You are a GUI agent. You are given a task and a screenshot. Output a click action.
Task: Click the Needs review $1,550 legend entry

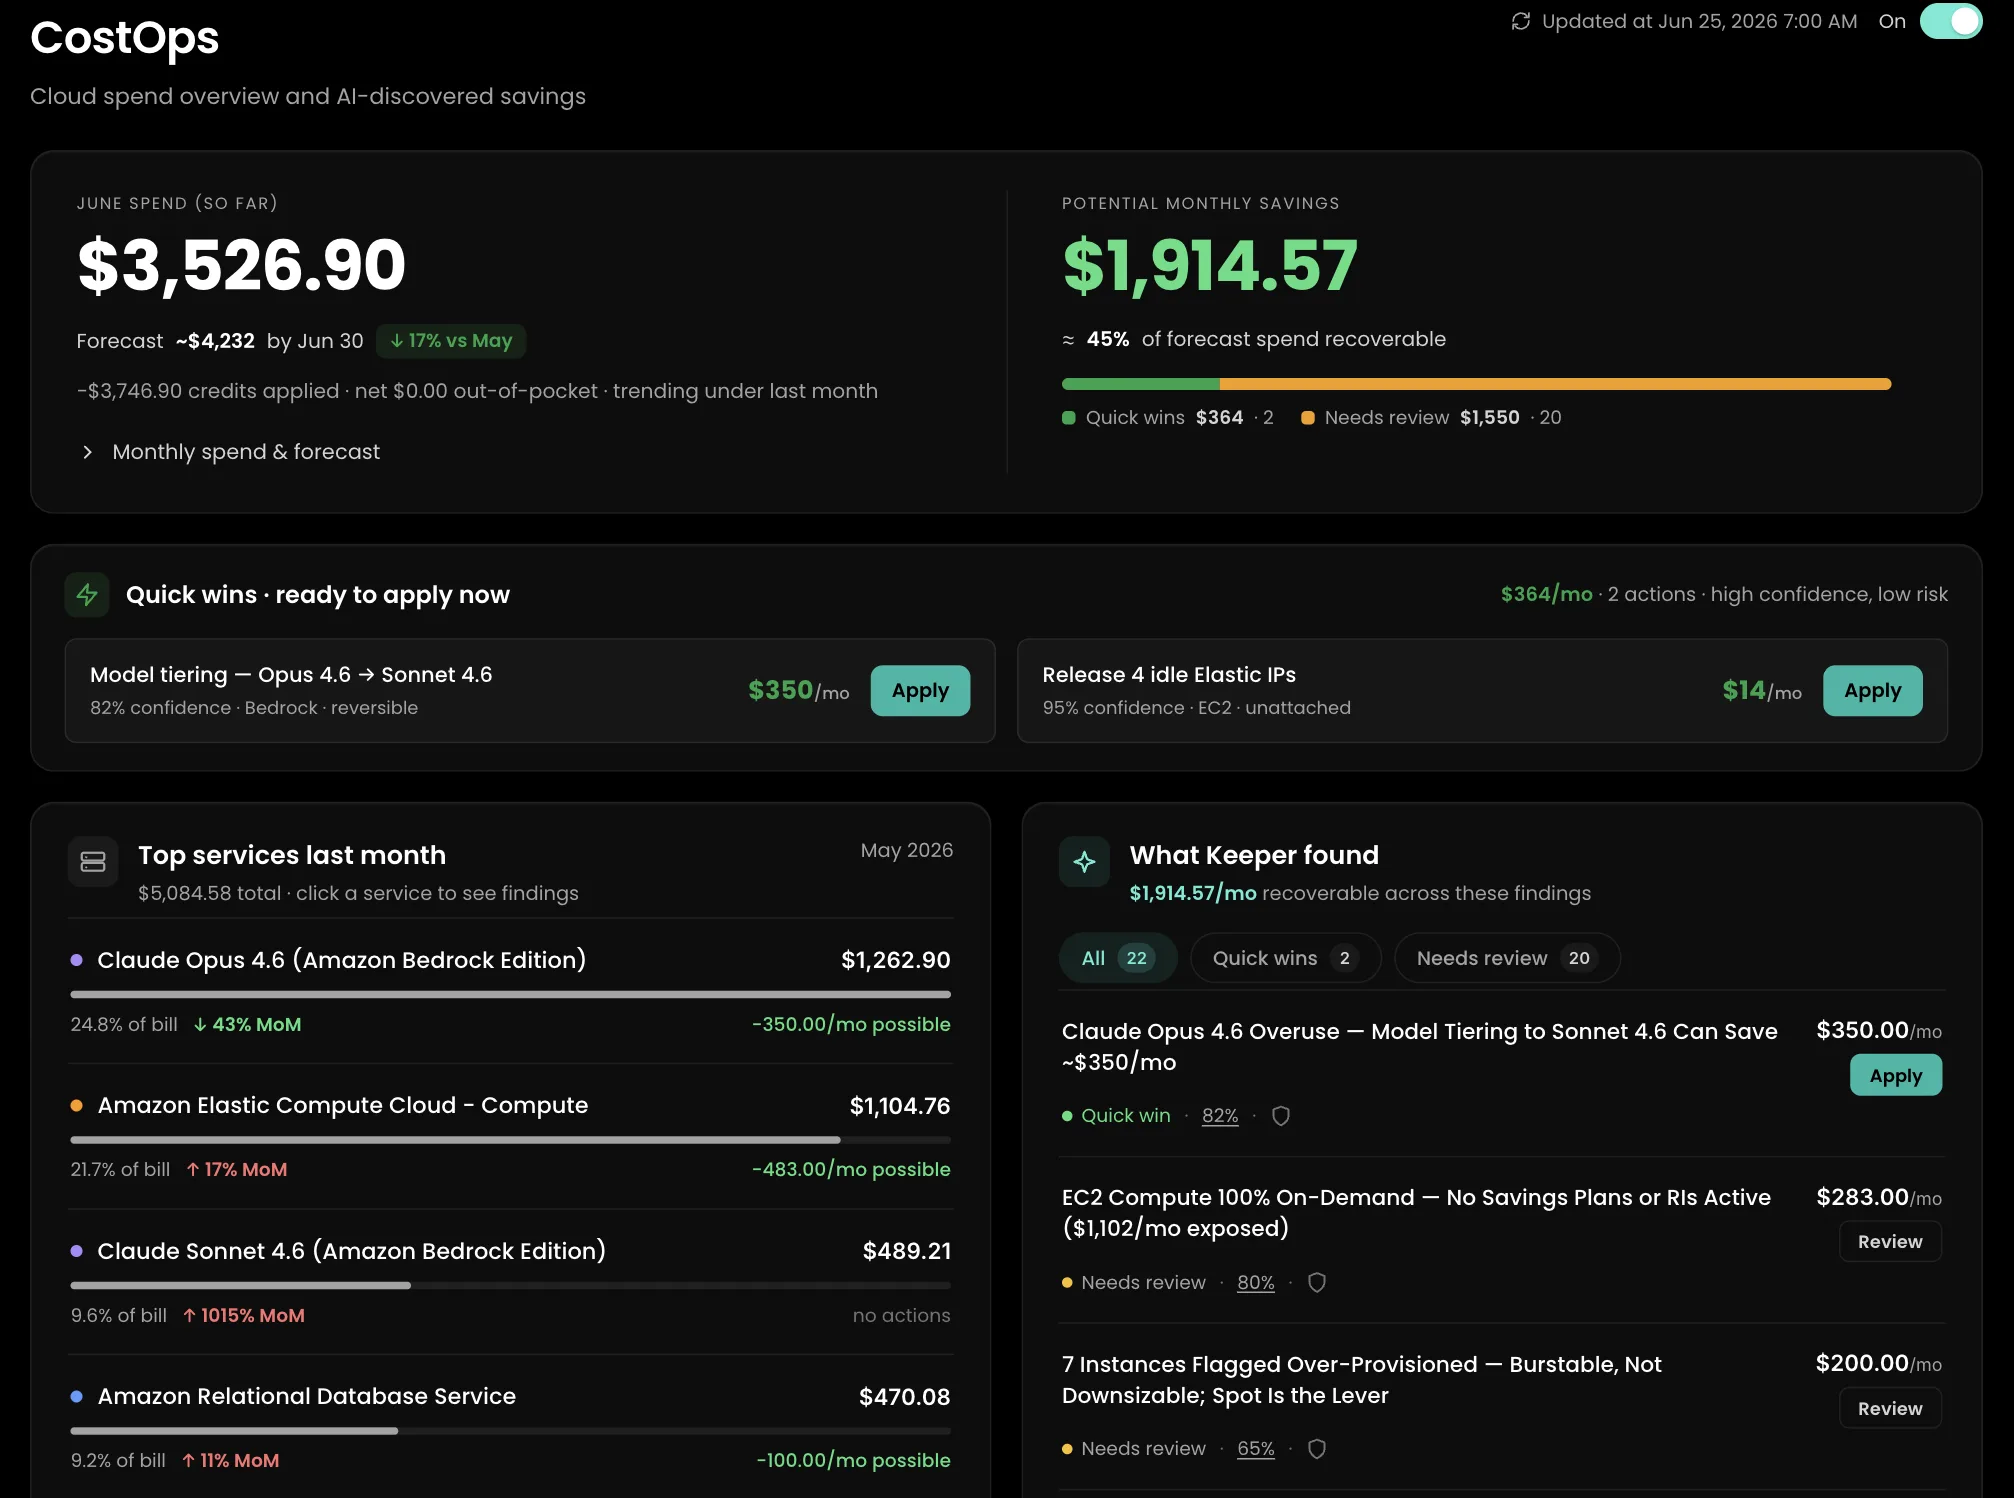1431,417
